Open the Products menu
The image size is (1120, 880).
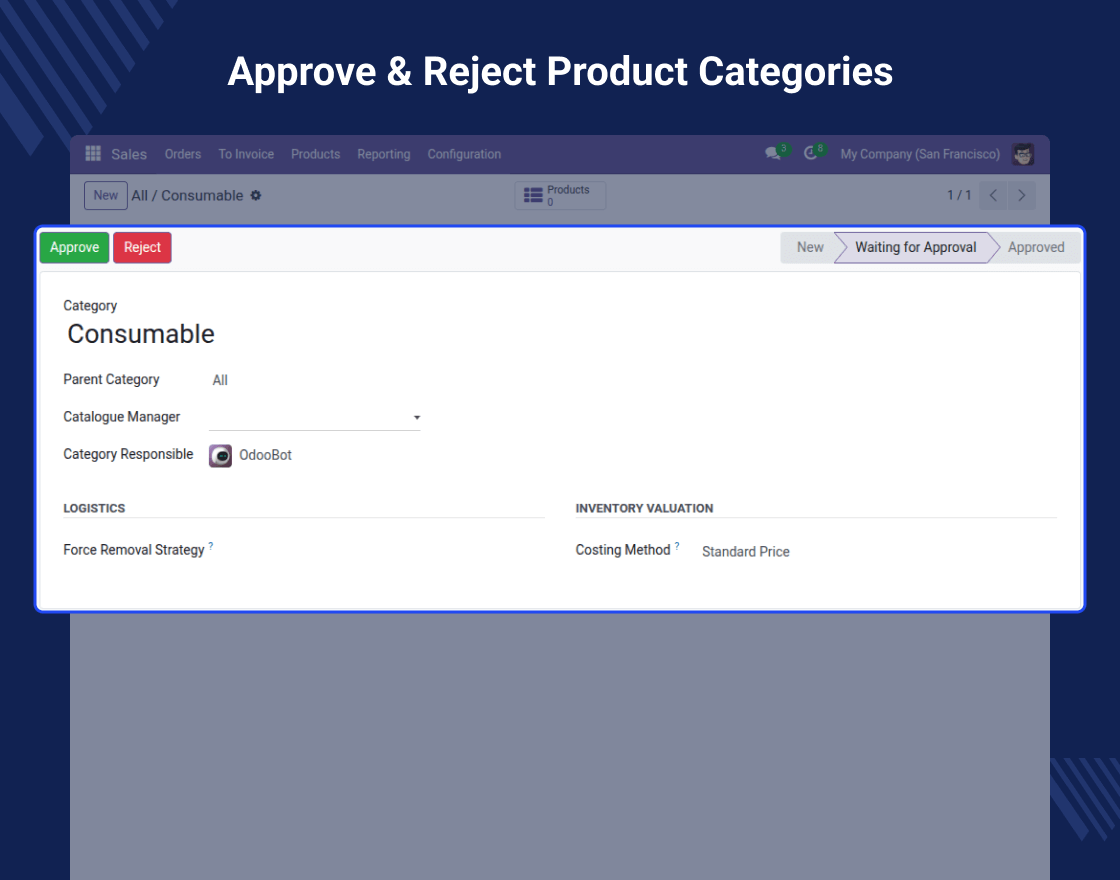(x=315, y=154)
